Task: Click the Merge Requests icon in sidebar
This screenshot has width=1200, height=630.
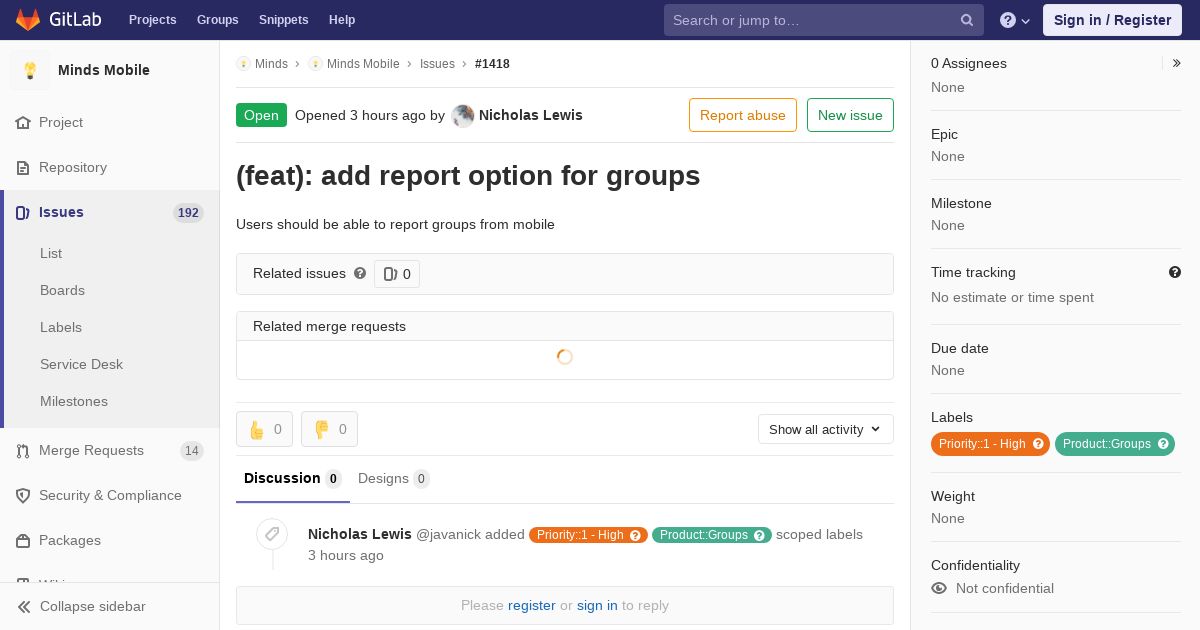Action: click(x=23, y=451)
